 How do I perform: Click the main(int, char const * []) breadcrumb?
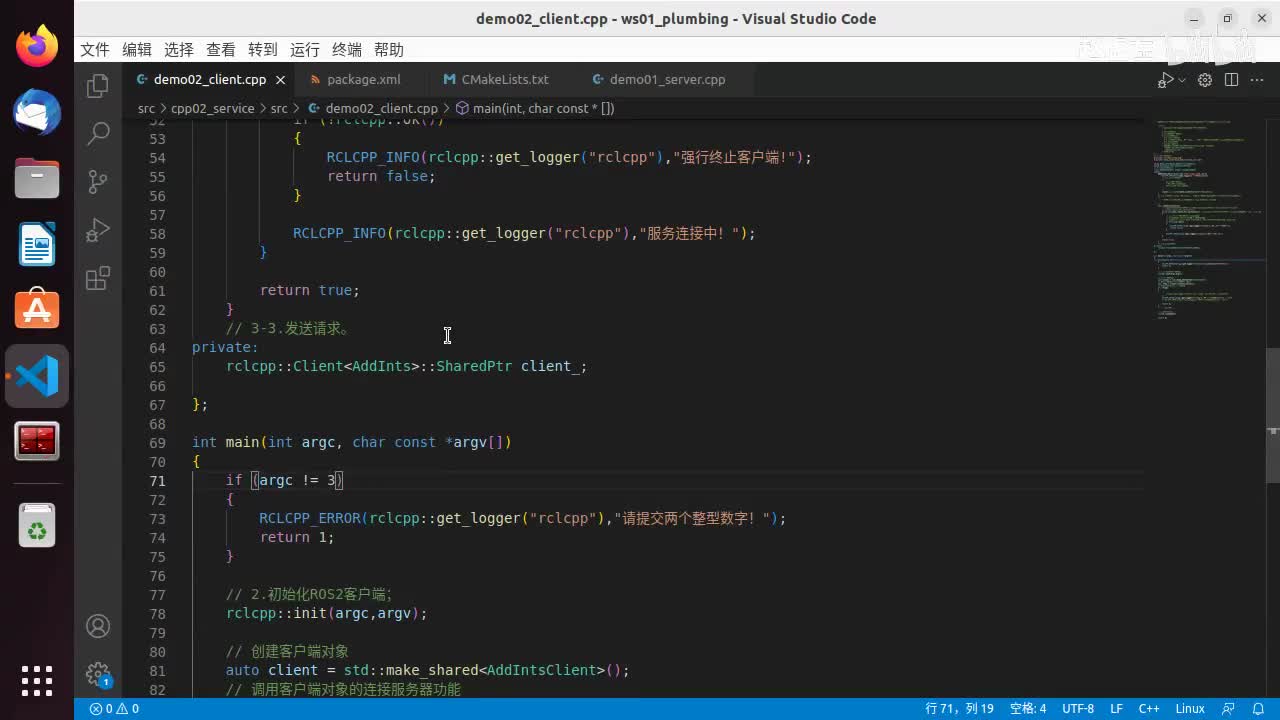point(535,108)
